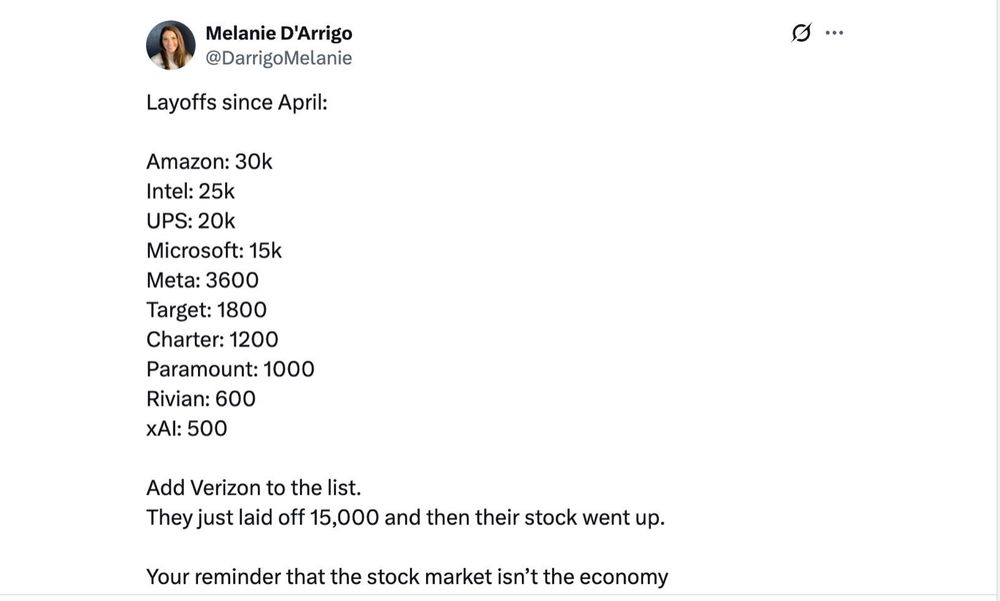Open the @DarrigoMelanie handle link
The image size is (1000, 601).
[x=278, y=58]
